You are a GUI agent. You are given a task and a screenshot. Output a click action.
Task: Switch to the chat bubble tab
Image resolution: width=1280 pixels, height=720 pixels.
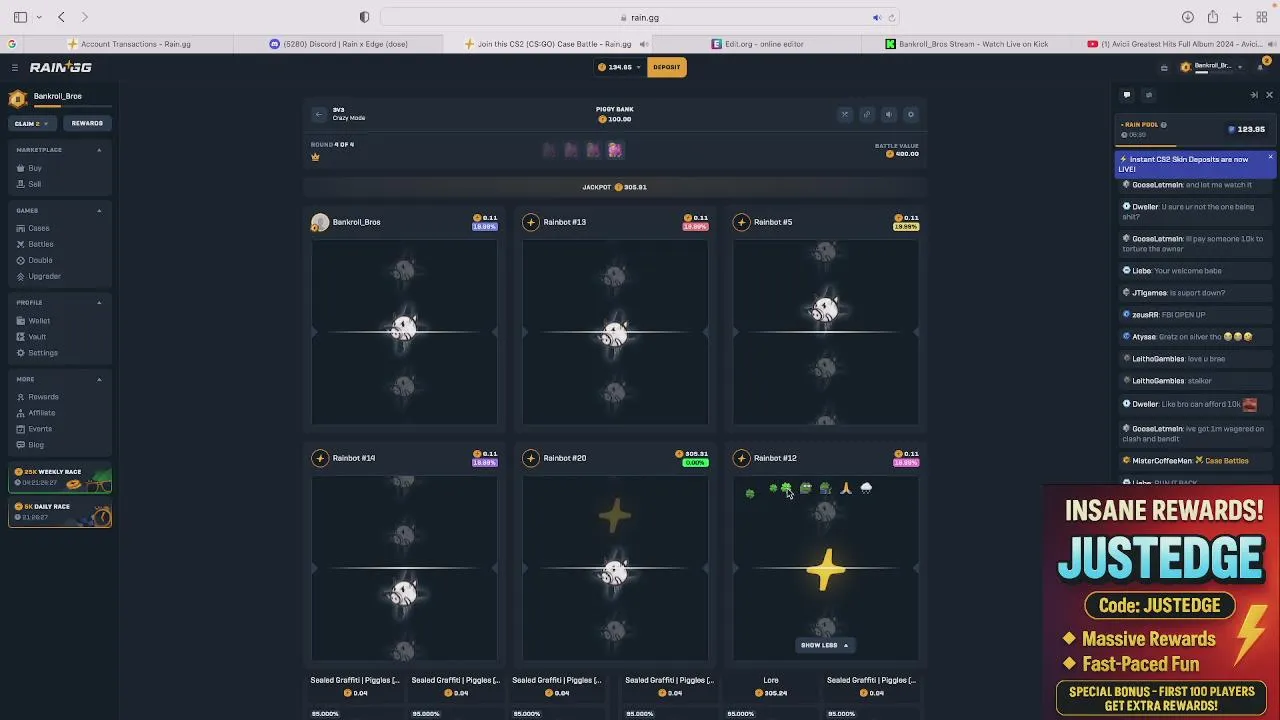pyautogui.click(x=1127, y=95)
